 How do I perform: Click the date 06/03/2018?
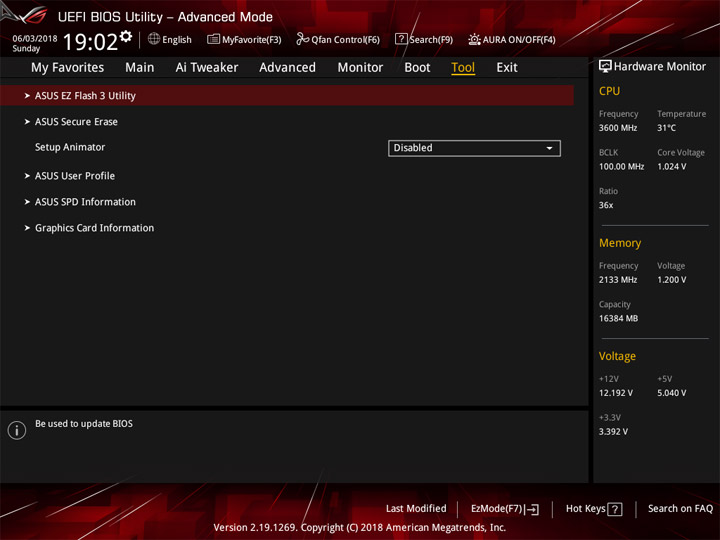[34, 39]
